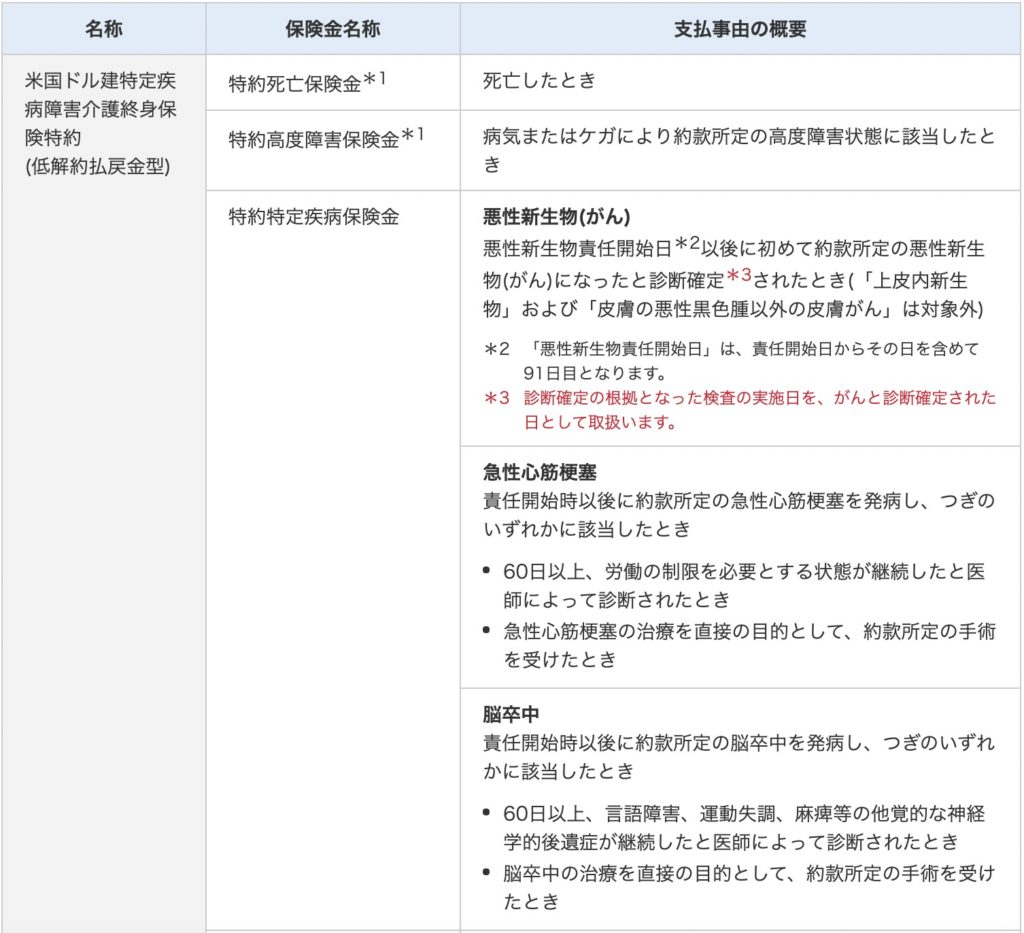The height and width of the screenshot is (933, 1024).
Task: Click the 保険金名称 column header
Action: click(x=332, y=28)
